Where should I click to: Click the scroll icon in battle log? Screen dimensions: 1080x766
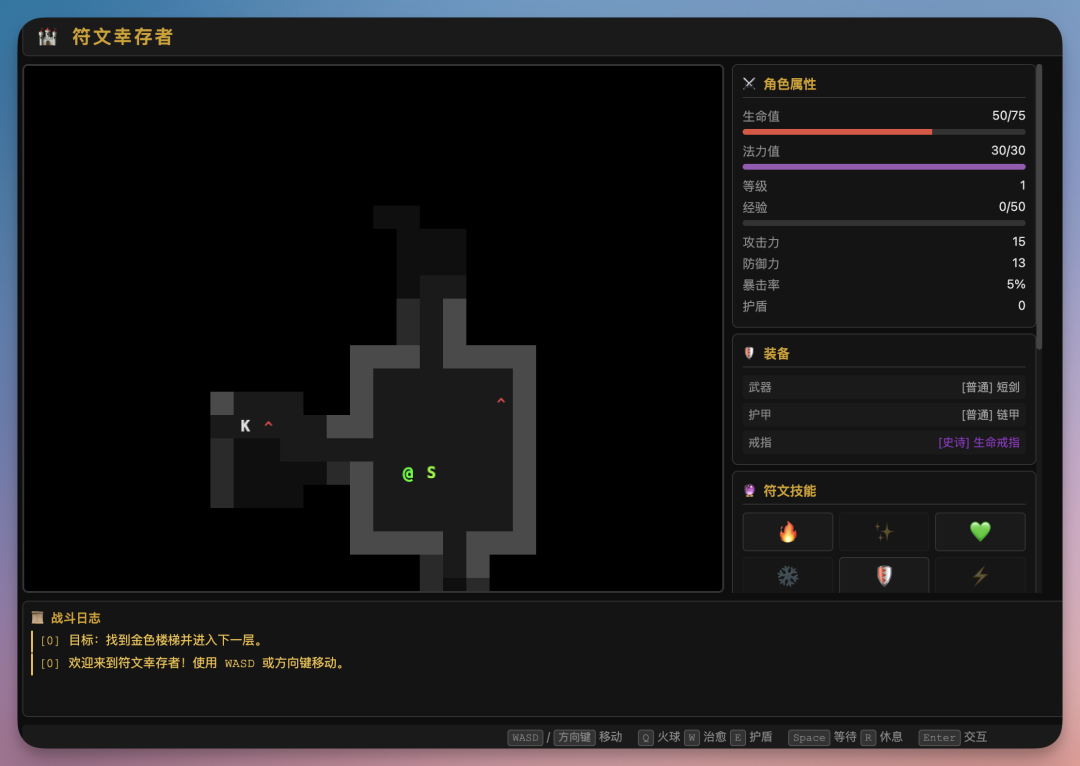point(37,617)
